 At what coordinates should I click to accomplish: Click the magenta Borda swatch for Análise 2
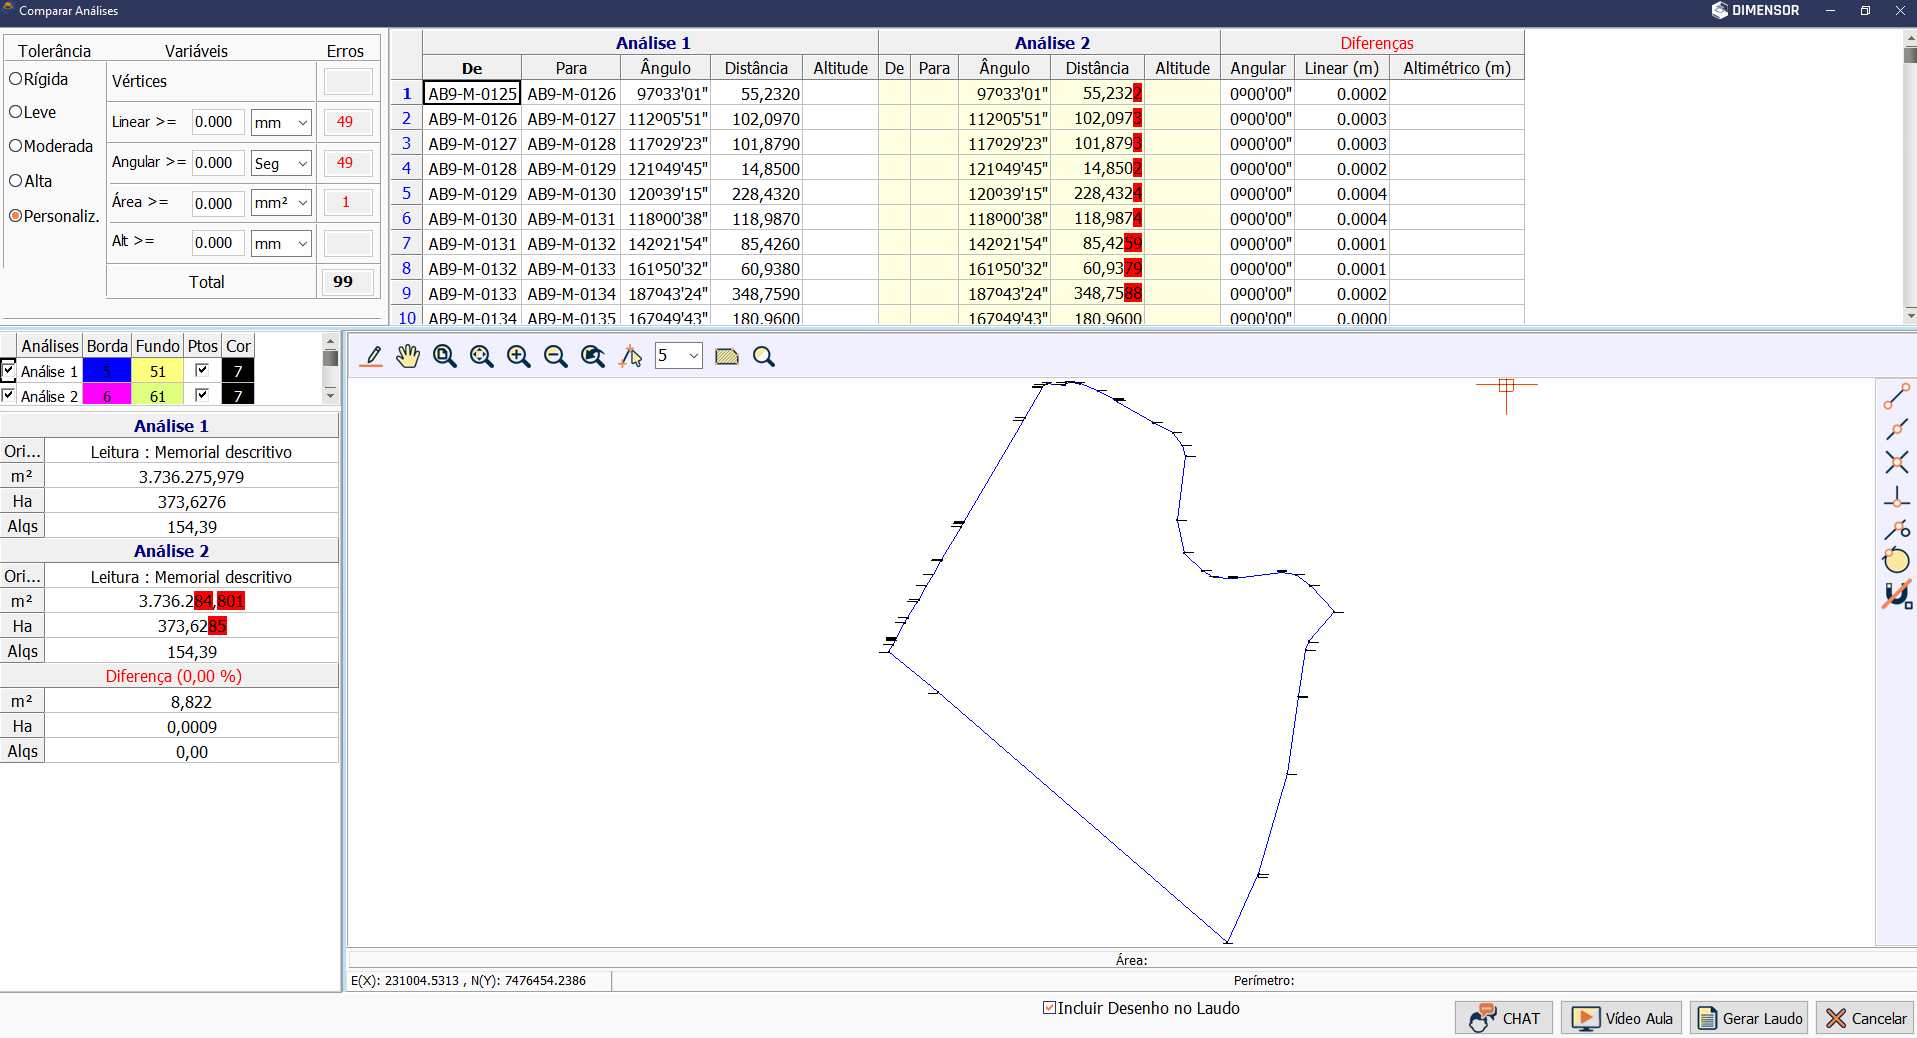click(107, 396)
